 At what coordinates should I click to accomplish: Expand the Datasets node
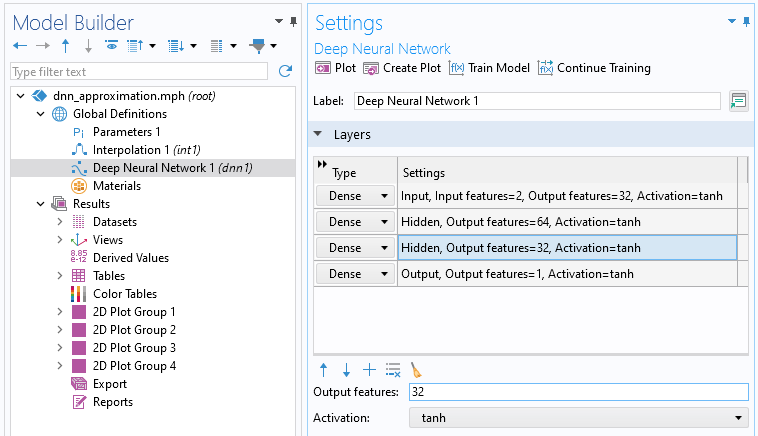click(60, 222)
